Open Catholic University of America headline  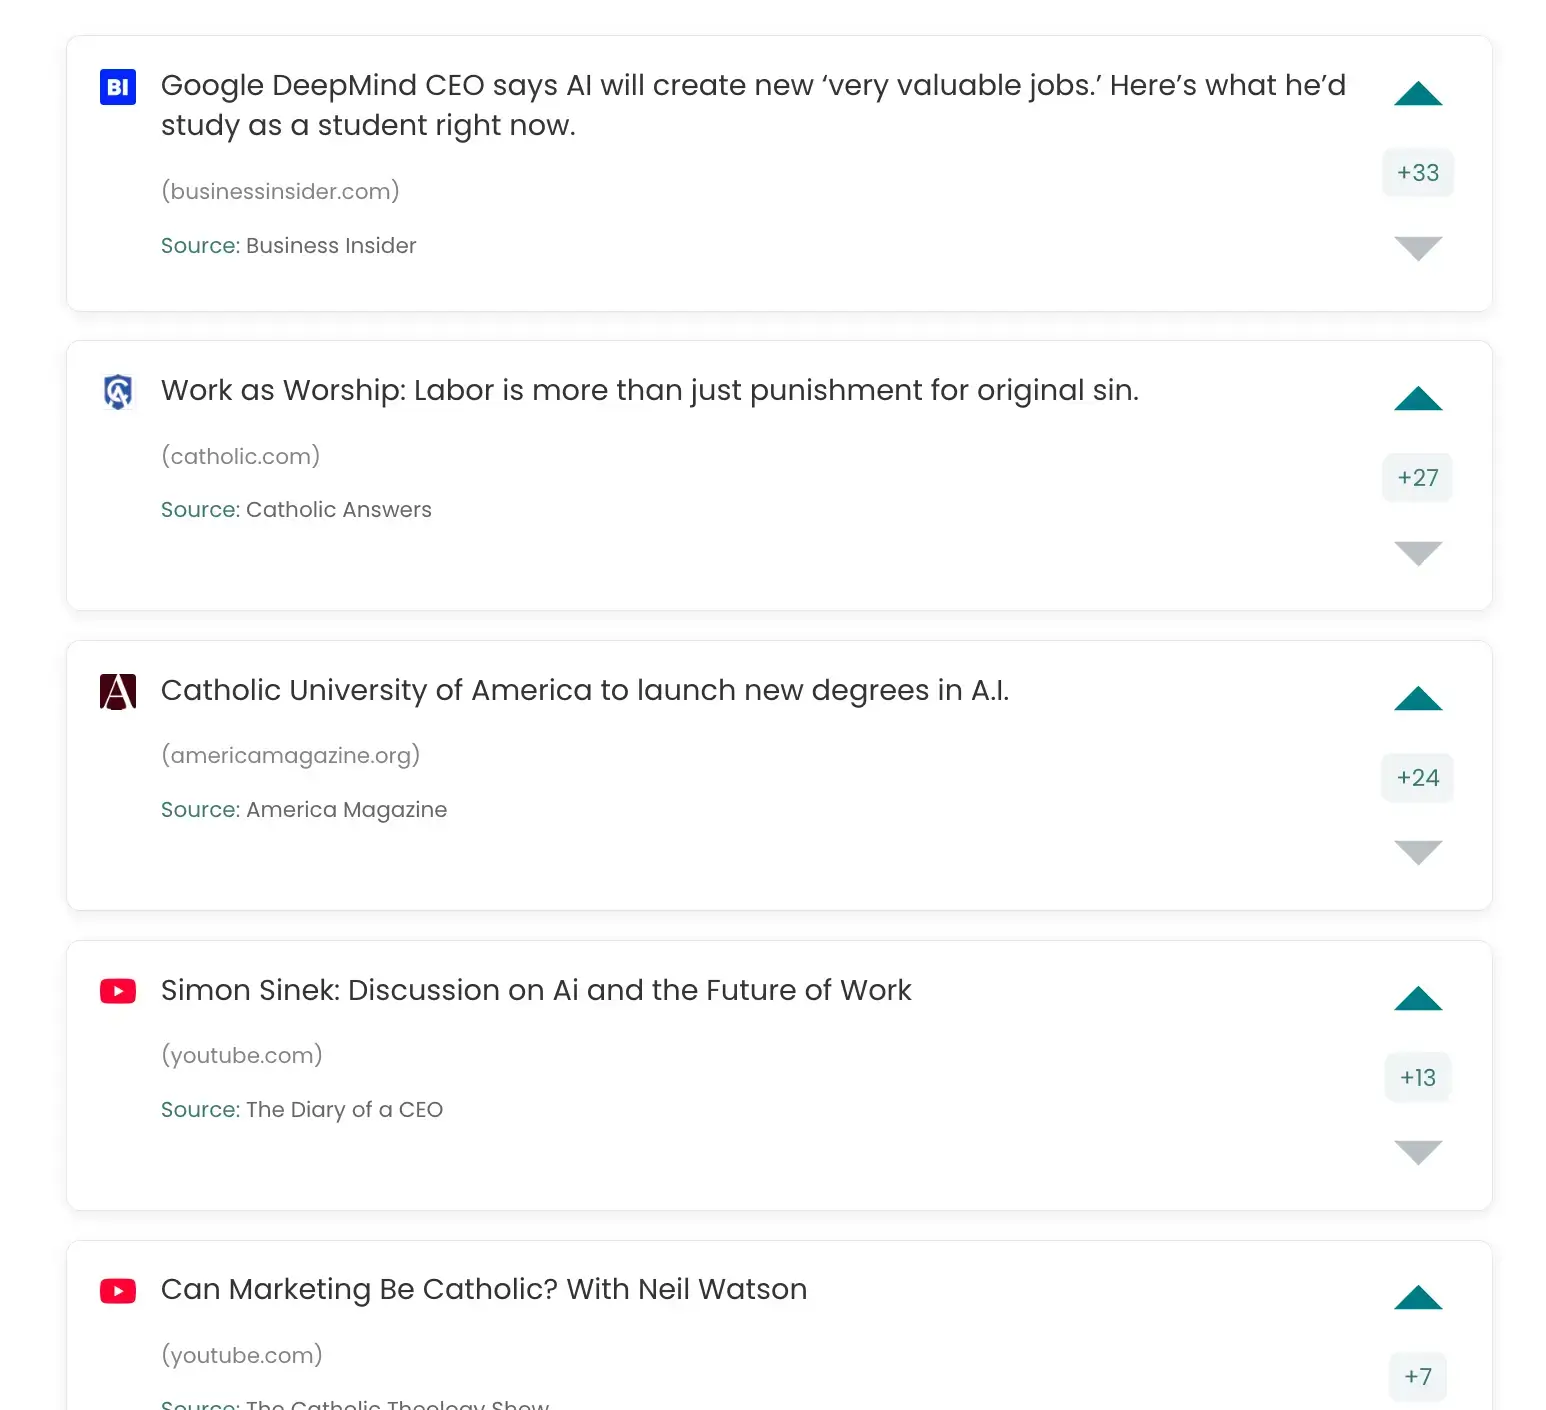[x=585, y=690]
